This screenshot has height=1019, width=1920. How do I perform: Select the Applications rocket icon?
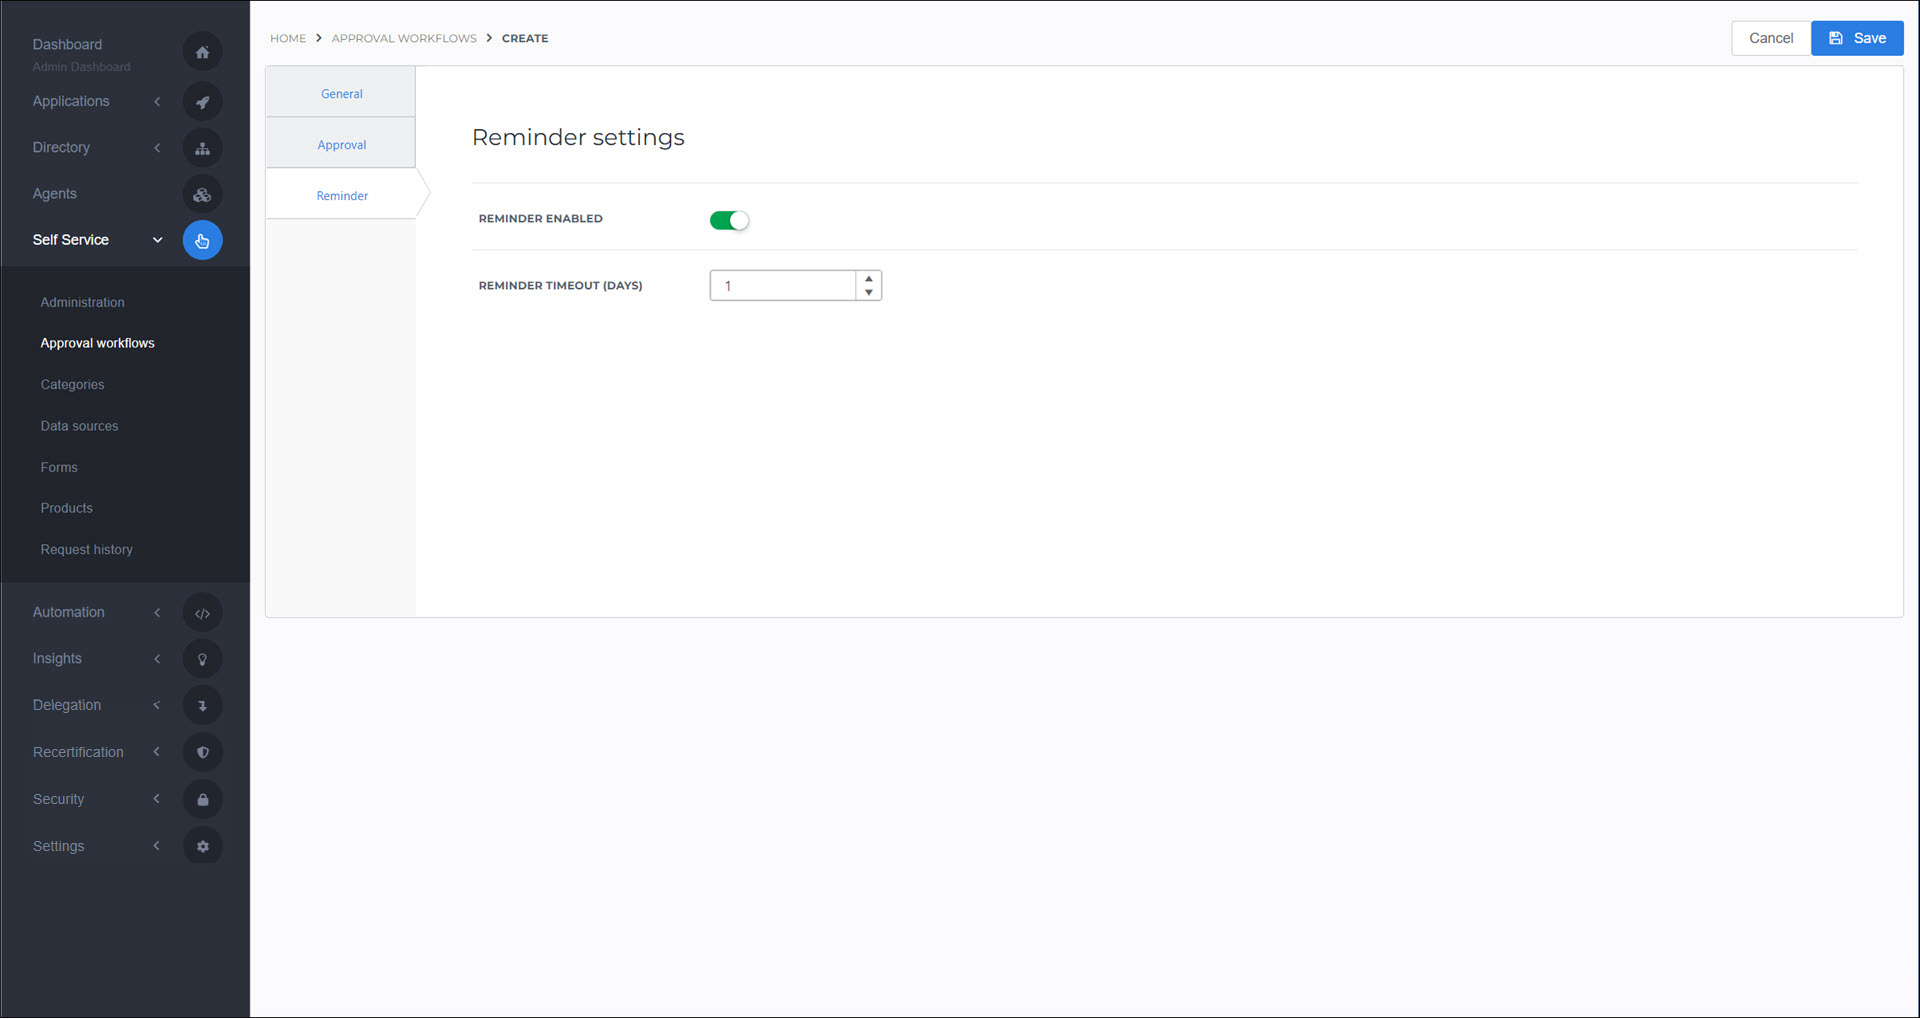202,101
